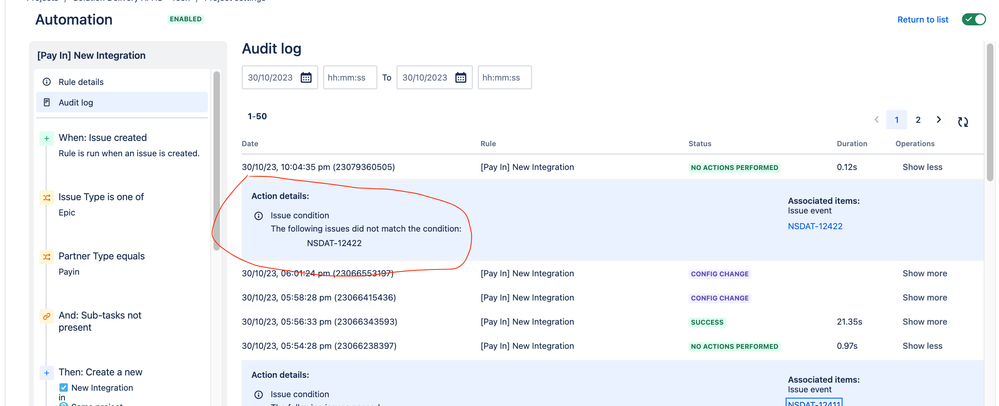The width and height of the screenshot is (999, 406).
Task: Click the Rule details info icon
Action: click(47, 82)
